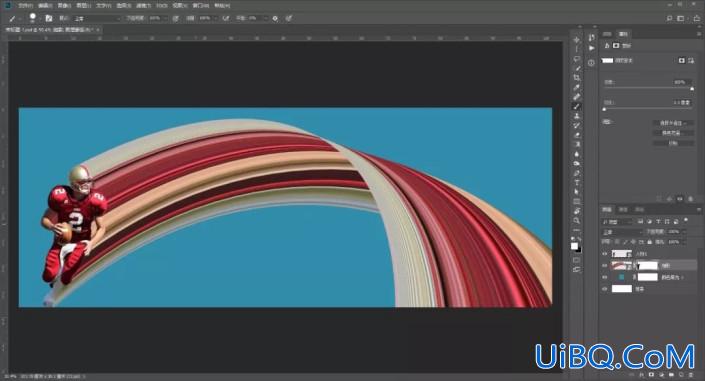Toggle pressure for opacity
This screenshot has width=705, height=381.
(175, 18)
